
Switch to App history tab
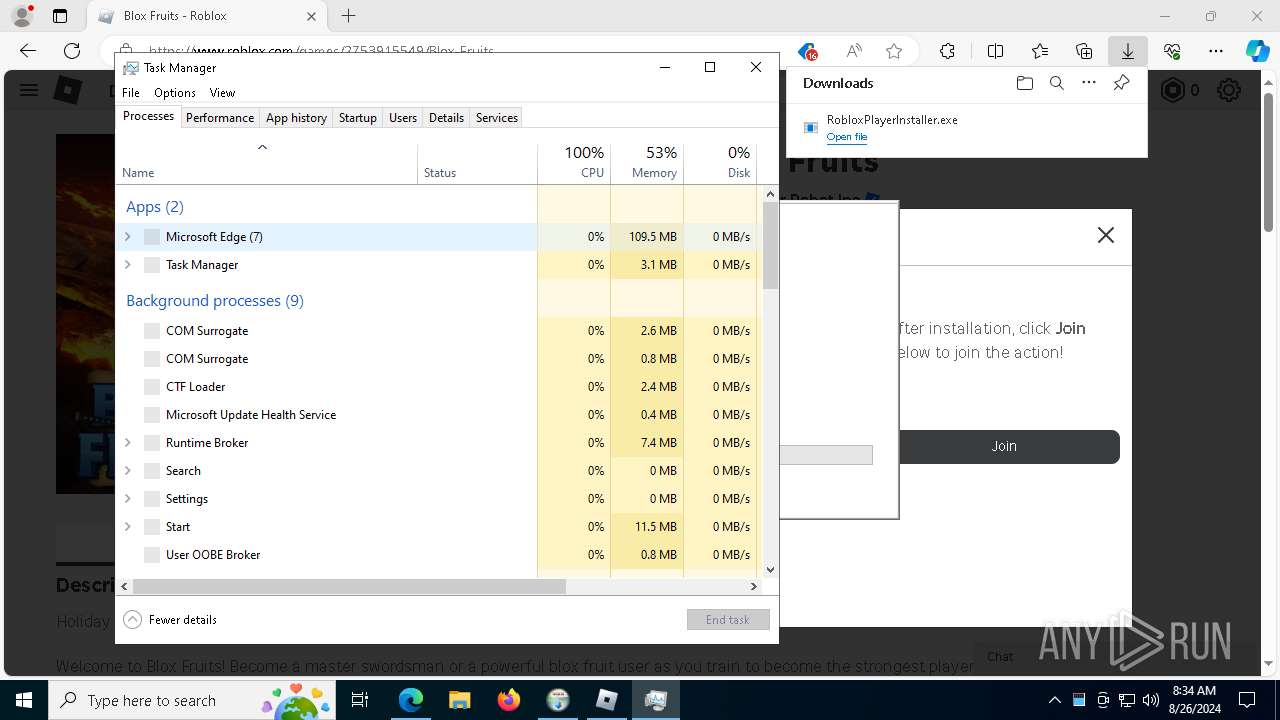(x=296, y=118)
